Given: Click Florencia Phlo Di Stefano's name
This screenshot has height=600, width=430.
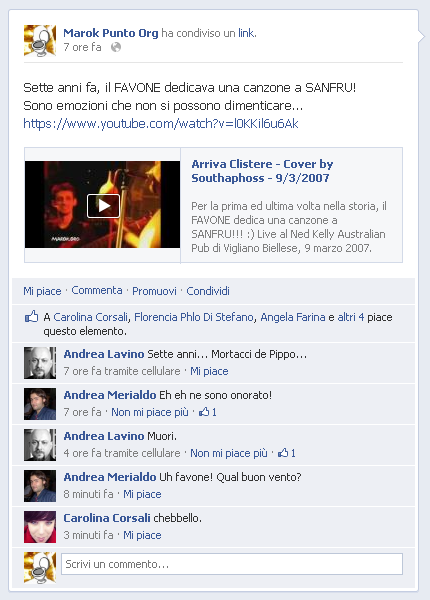Looking at the screenshot, I should (x=194, y=317).
